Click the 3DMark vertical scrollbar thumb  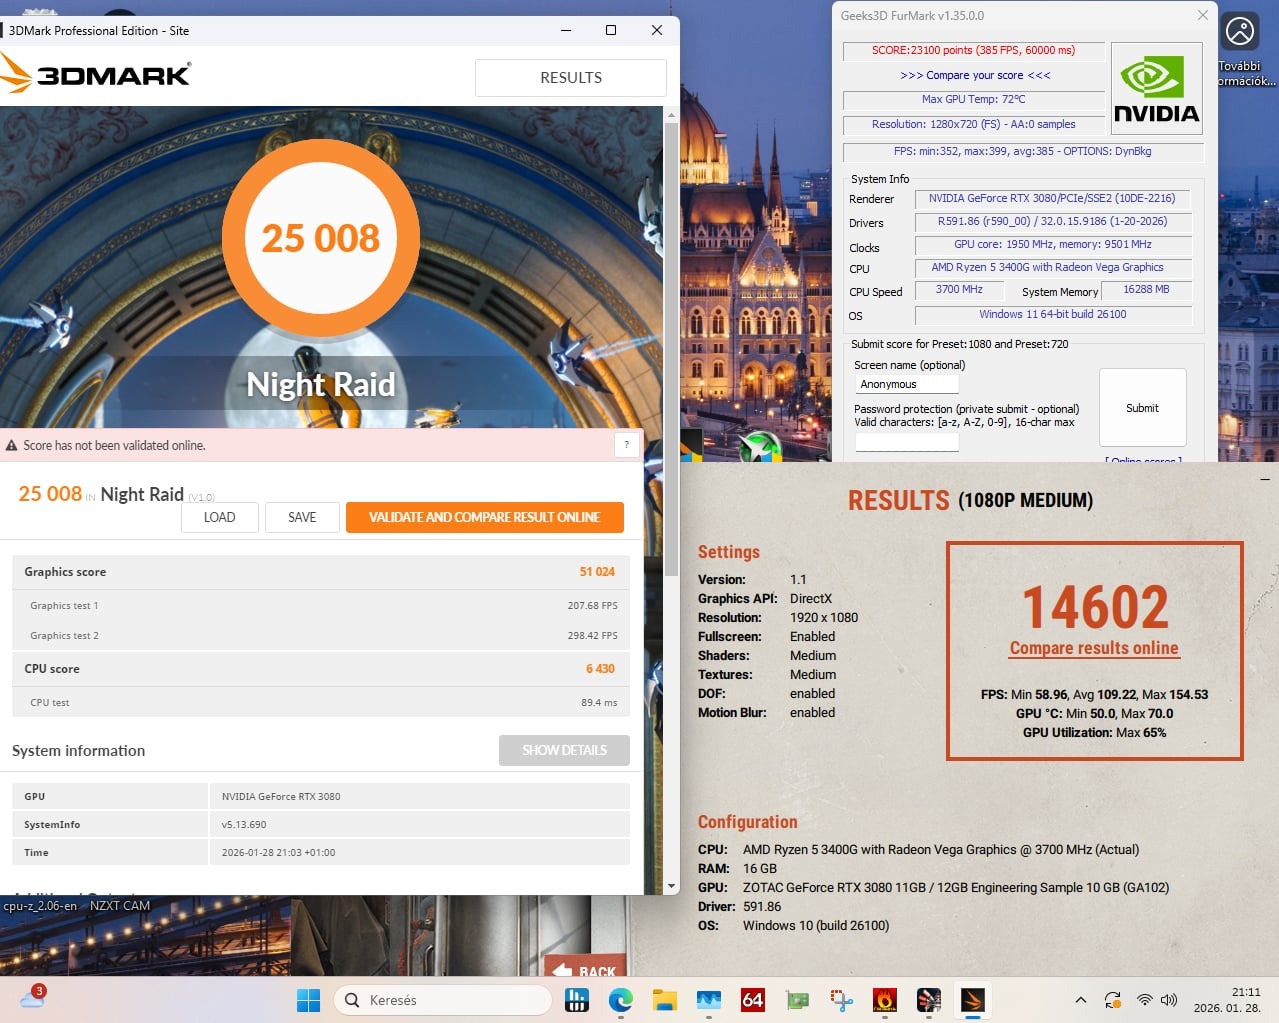[671, 350]
